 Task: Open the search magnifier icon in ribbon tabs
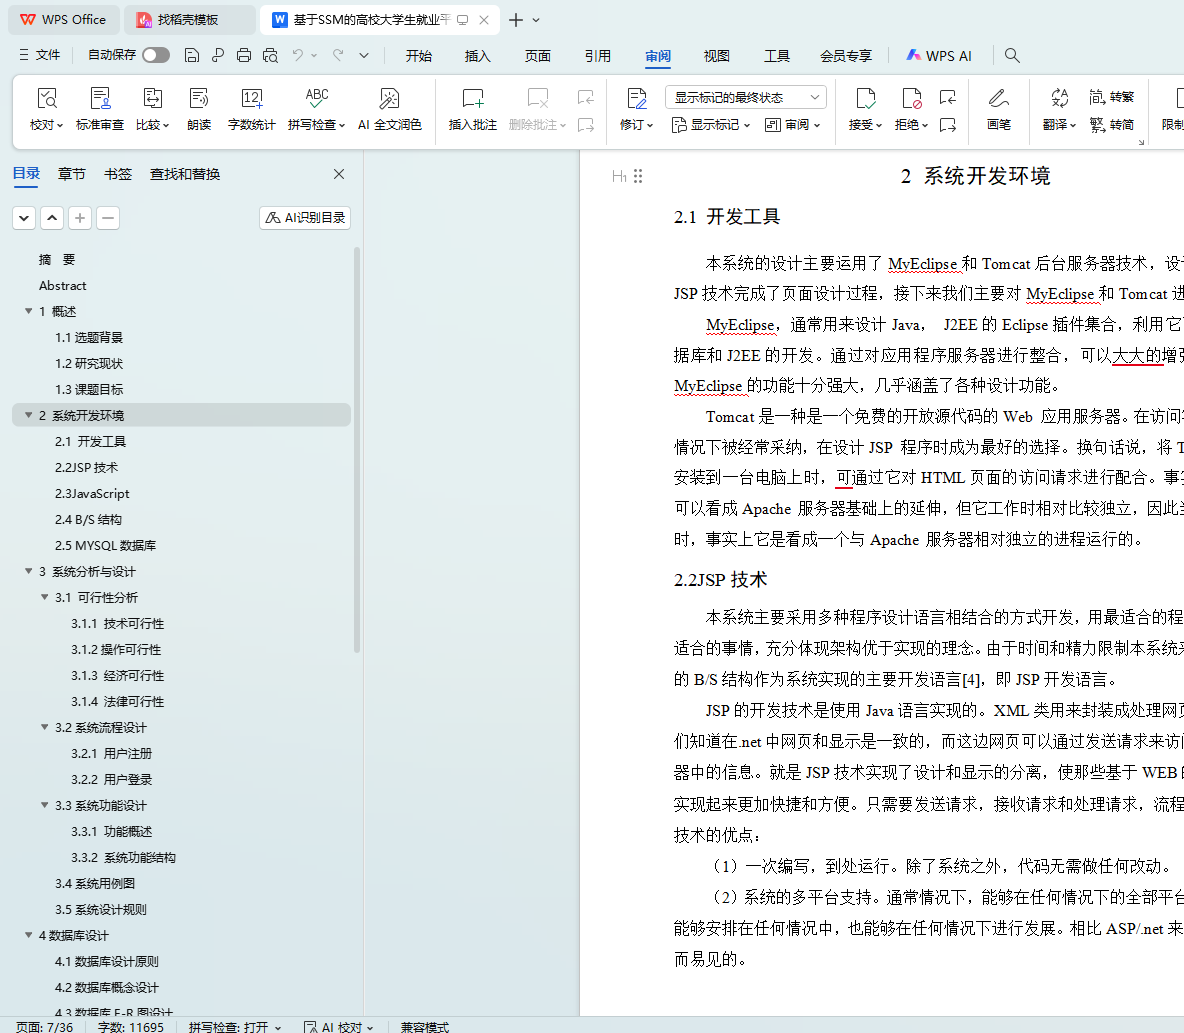tap(1012, 55)
